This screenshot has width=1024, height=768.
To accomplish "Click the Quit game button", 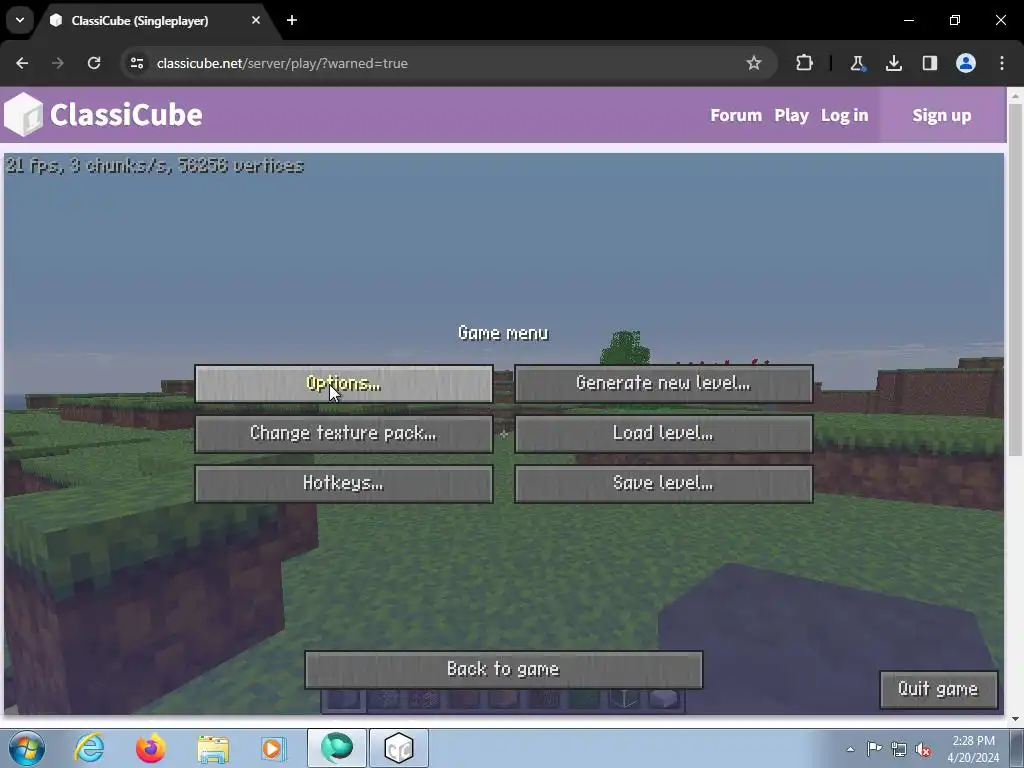I will tap(938, 690).
